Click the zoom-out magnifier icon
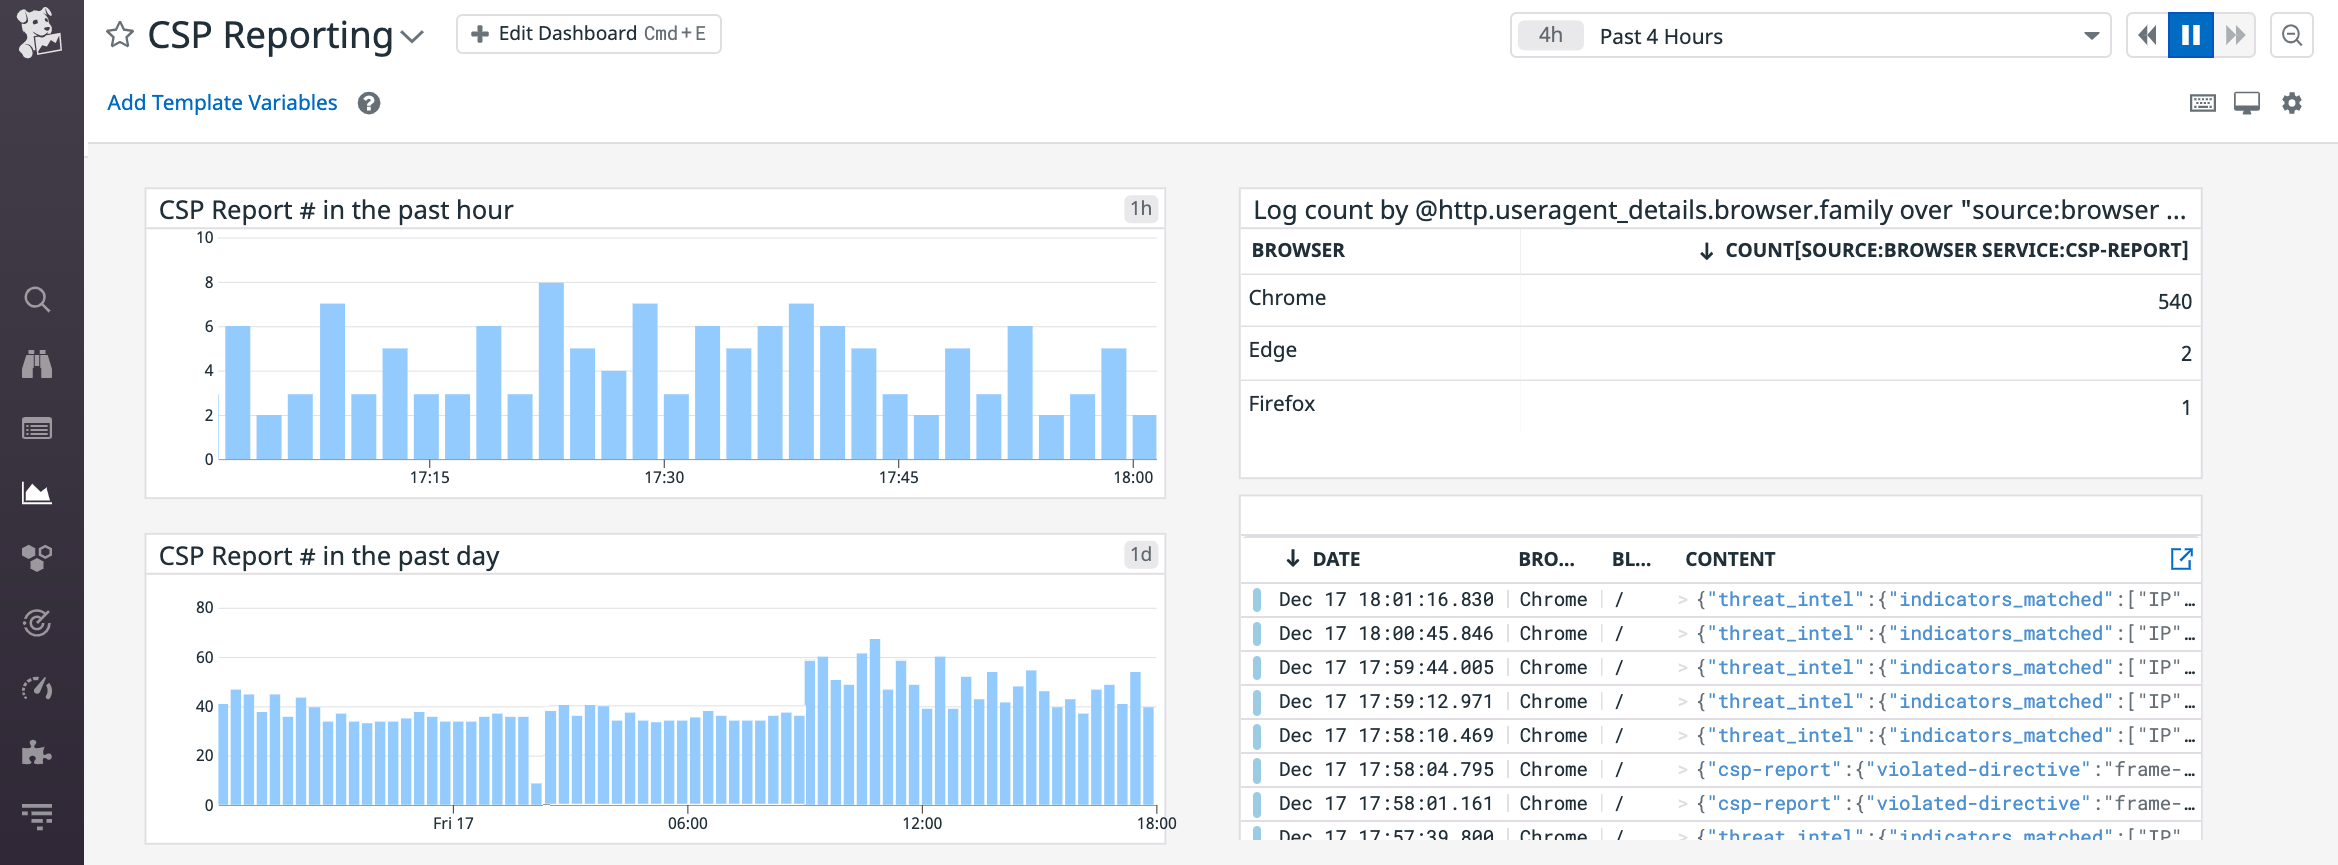Viewport: 2338px width, 865px height. coord(2292,36)
